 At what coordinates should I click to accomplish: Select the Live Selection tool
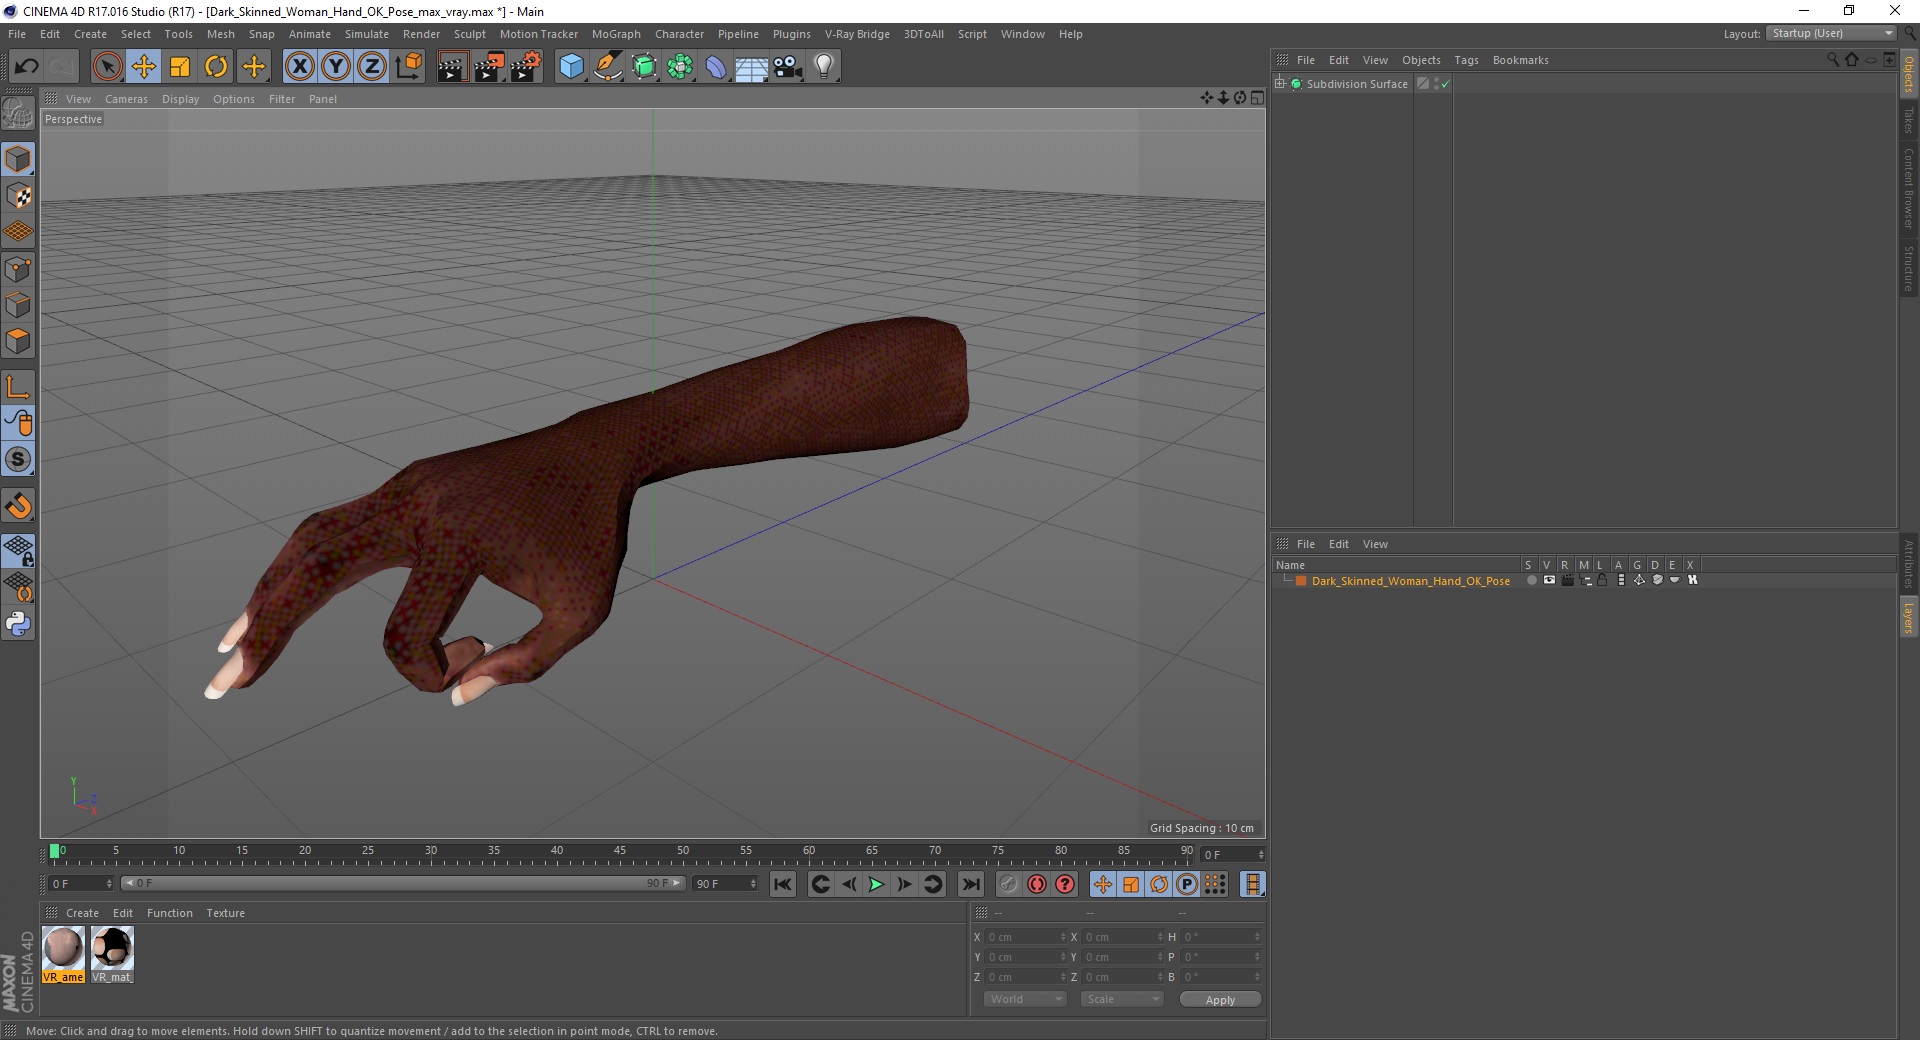pyautogui.click(x=107, y=67)
